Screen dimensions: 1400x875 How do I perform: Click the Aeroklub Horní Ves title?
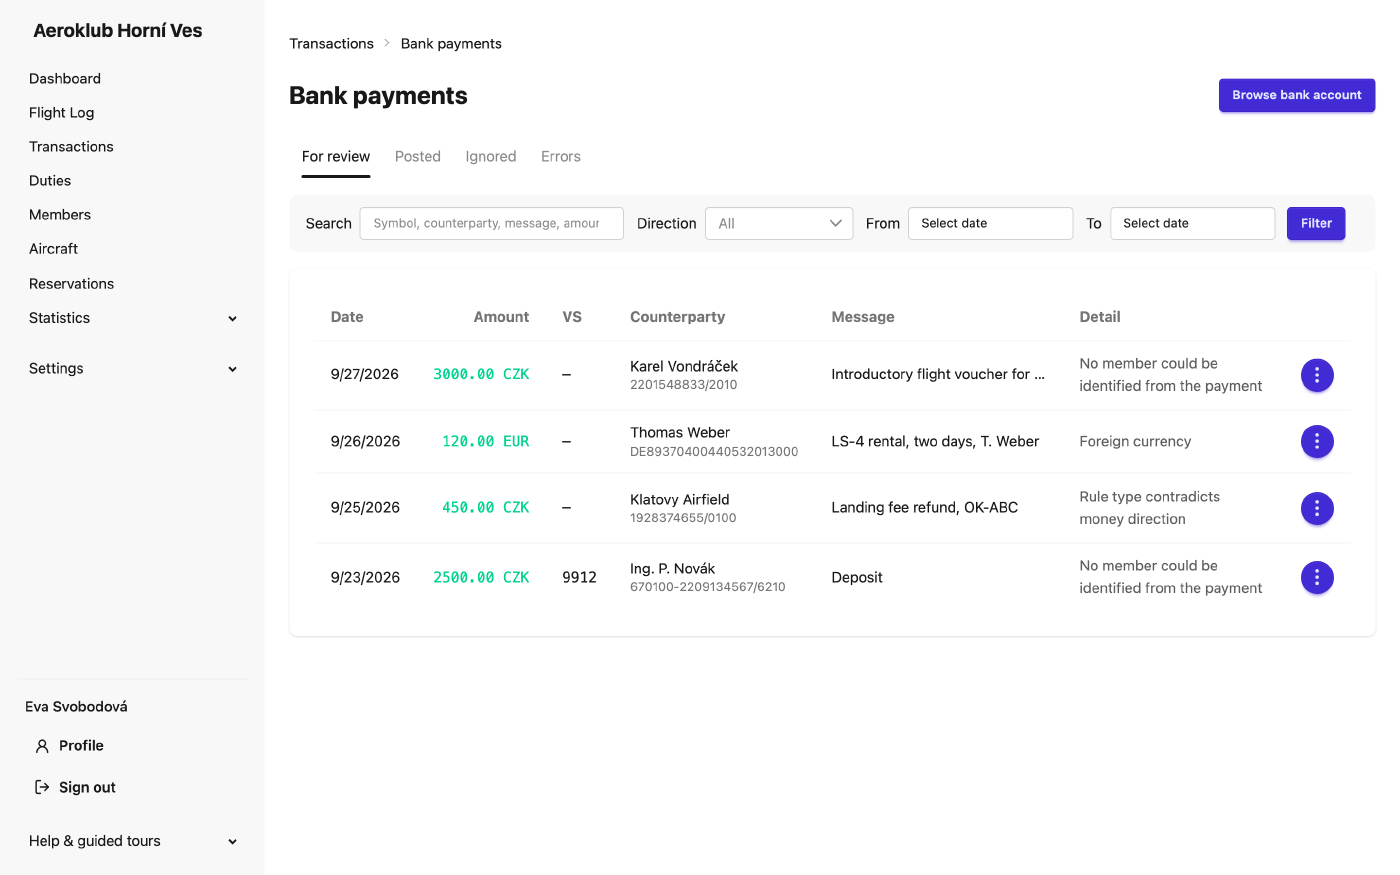(118, 31)
